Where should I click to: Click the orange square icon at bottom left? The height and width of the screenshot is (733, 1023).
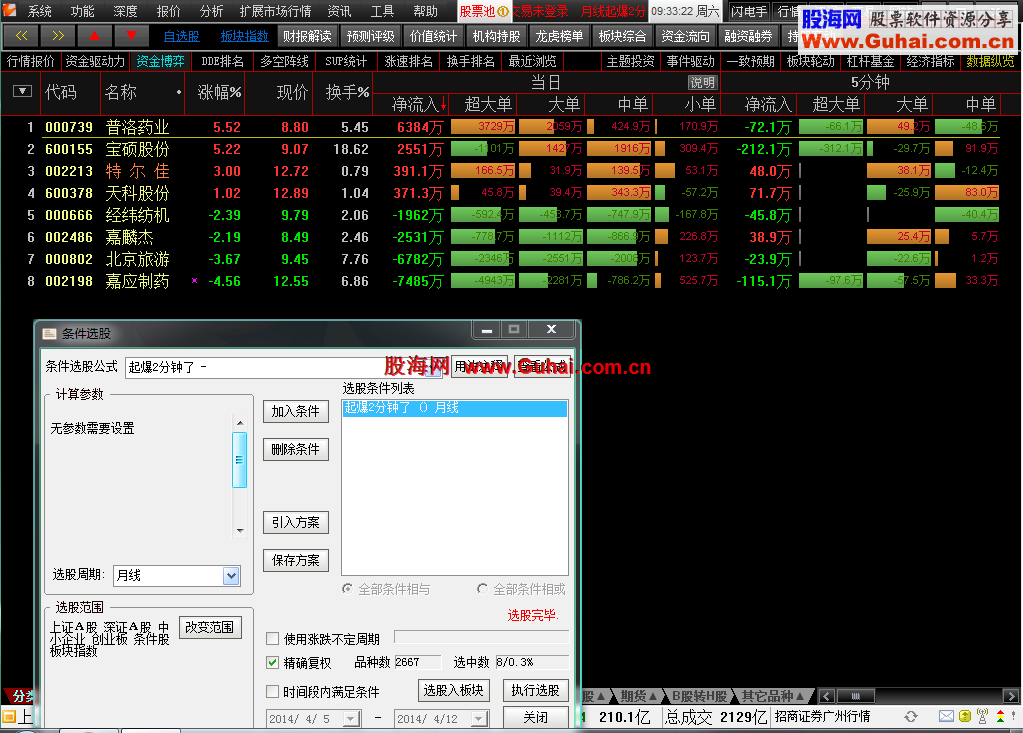pos(8,717)
